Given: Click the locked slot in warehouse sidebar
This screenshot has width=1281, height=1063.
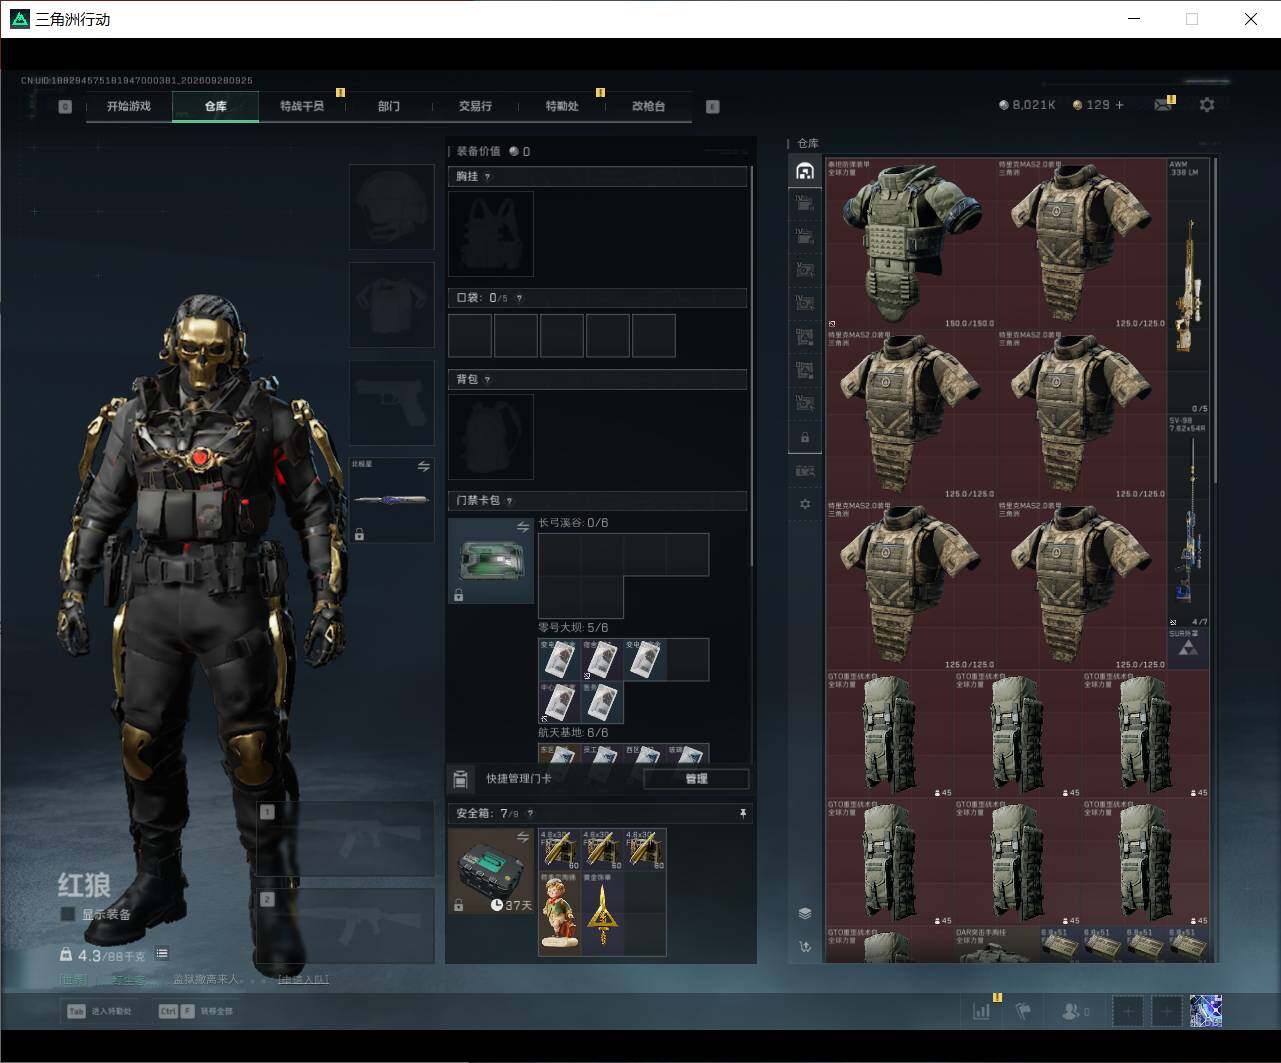Looking at the screenshot, I should tap(805, 438).
